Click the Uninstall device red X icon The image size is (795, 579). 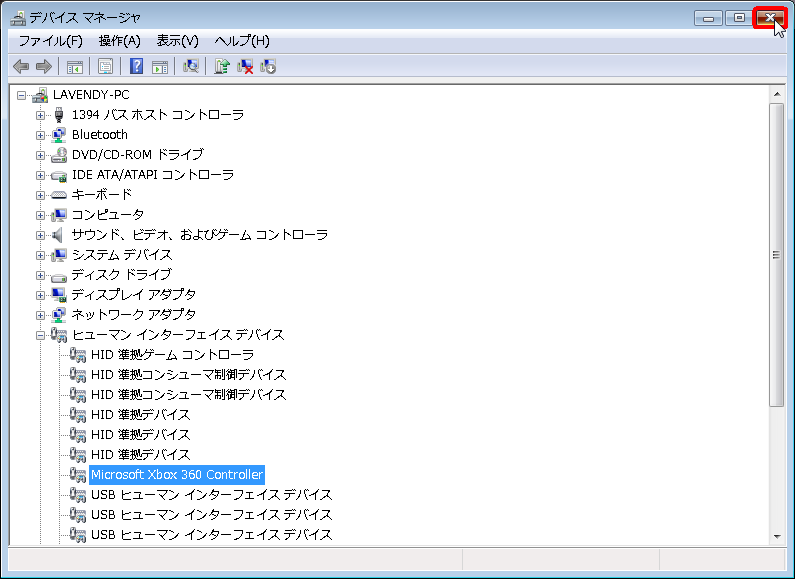[x=245, y=66]
